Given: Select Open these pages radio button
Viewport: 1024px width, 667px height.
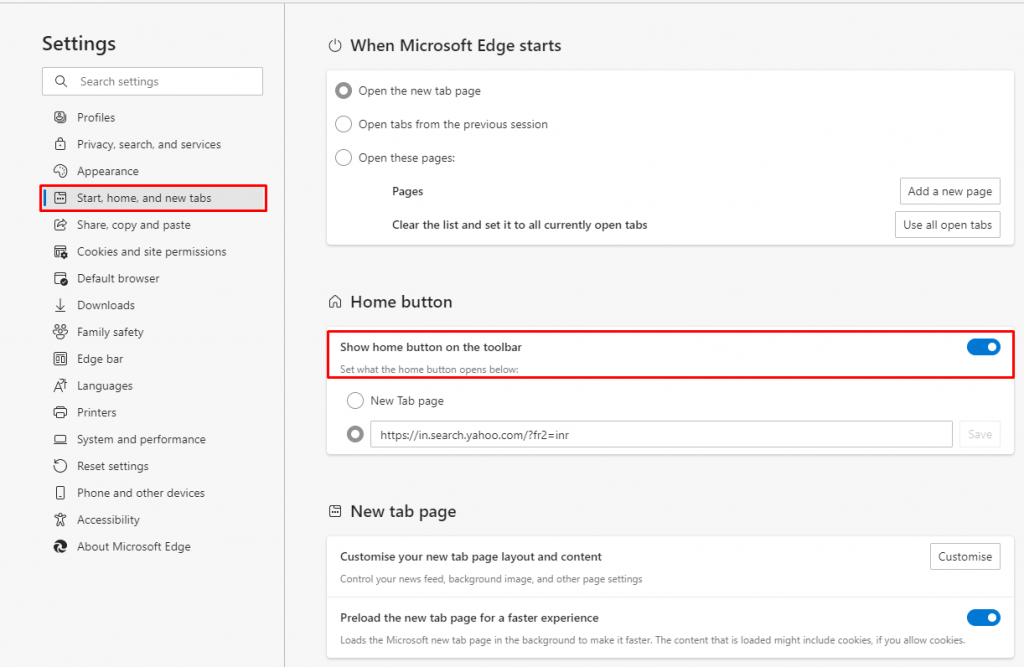Looking at the screenshot, I should coord(344,157).
